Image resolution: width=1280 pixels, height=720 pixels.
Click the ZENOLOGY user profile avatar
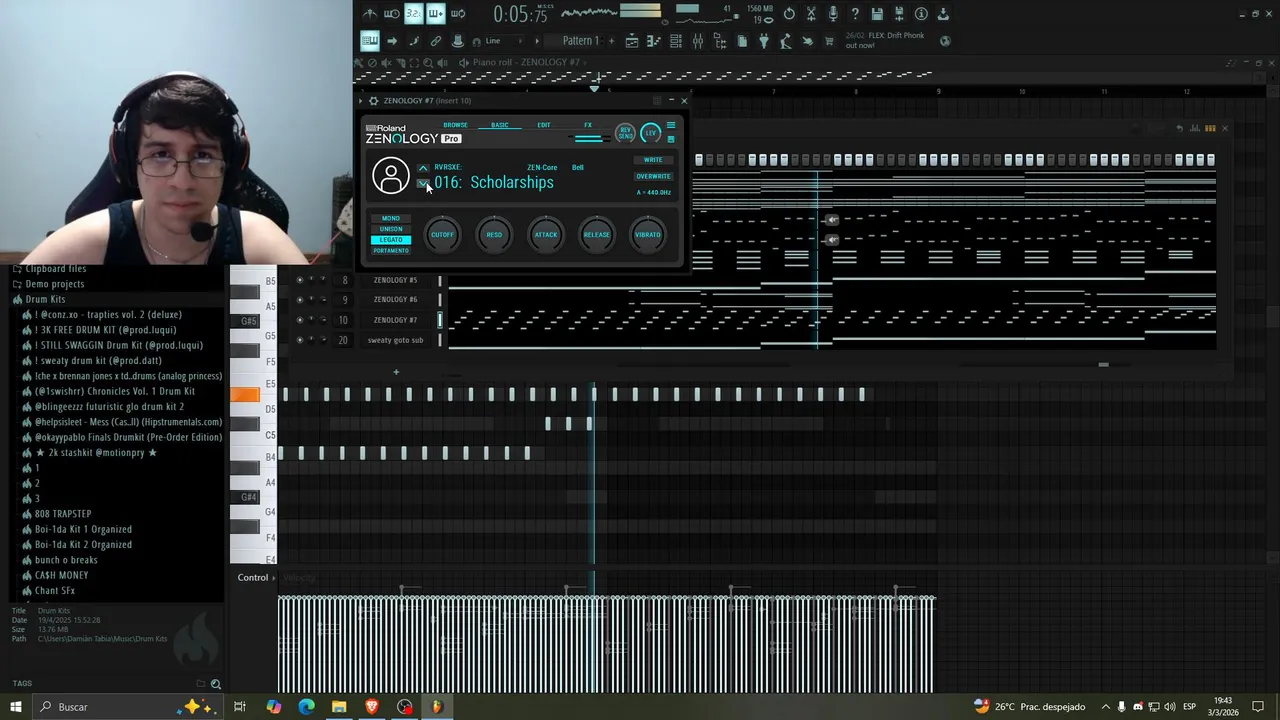[391, 176]
